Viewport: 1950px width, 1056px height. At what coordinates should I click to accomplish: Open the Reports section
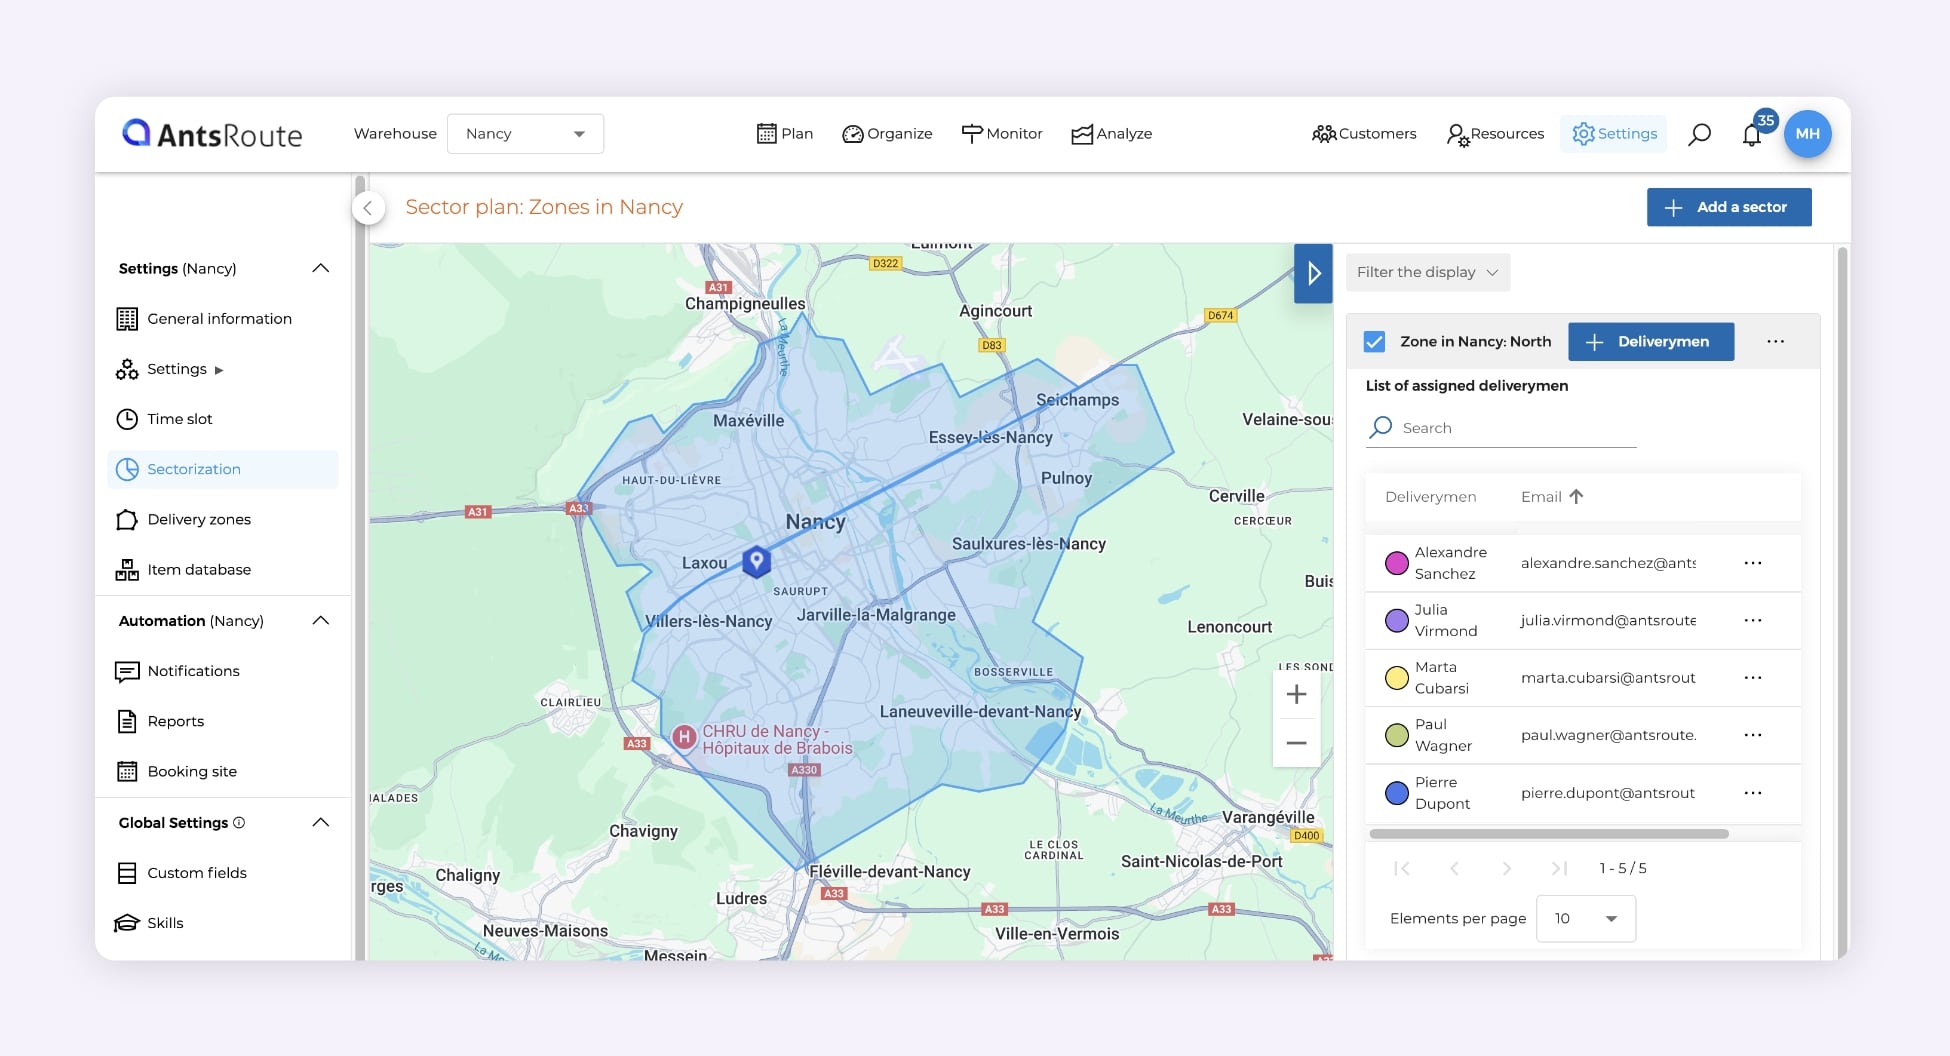pyautogui.click(x=127, y=721)
